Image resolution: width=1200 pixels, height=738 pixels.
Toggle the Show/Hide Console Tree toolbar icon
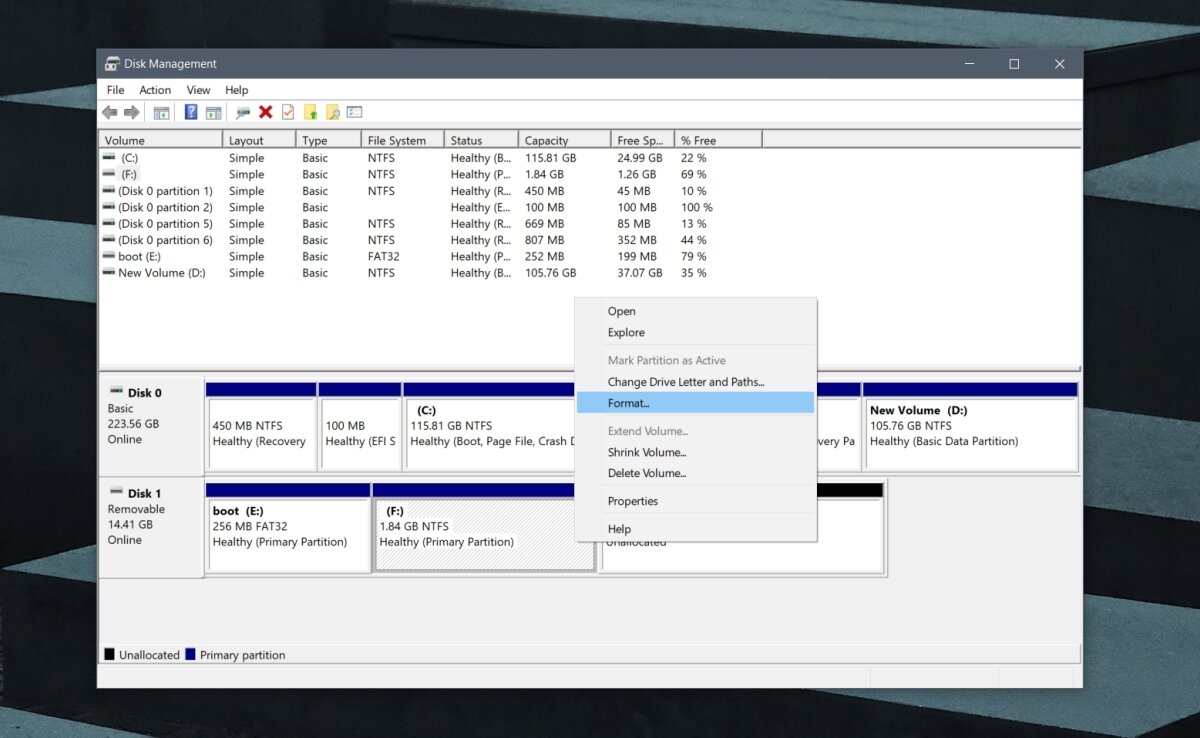tap(161, 111)
